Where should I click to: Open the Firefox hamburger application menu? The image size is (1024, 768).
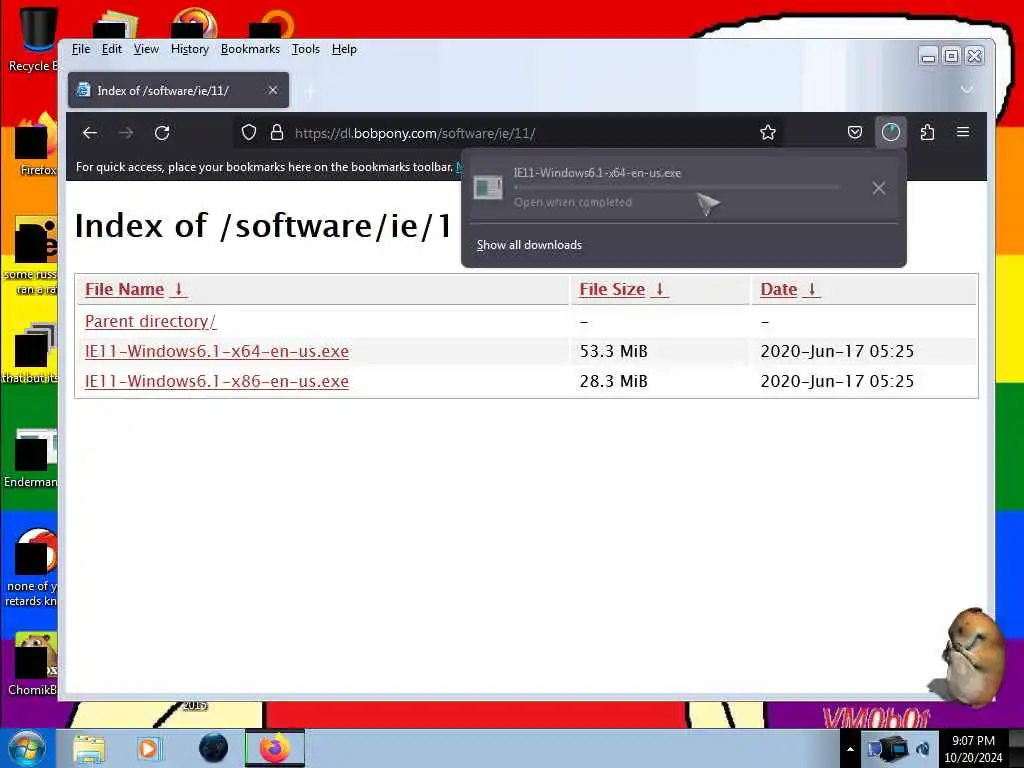tap(963, 133)
